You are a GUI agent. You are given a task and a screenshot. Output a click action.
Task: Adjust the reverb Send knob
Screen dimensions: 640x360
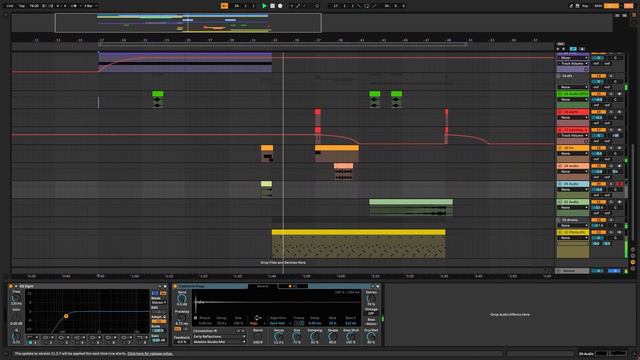[182, 298]
